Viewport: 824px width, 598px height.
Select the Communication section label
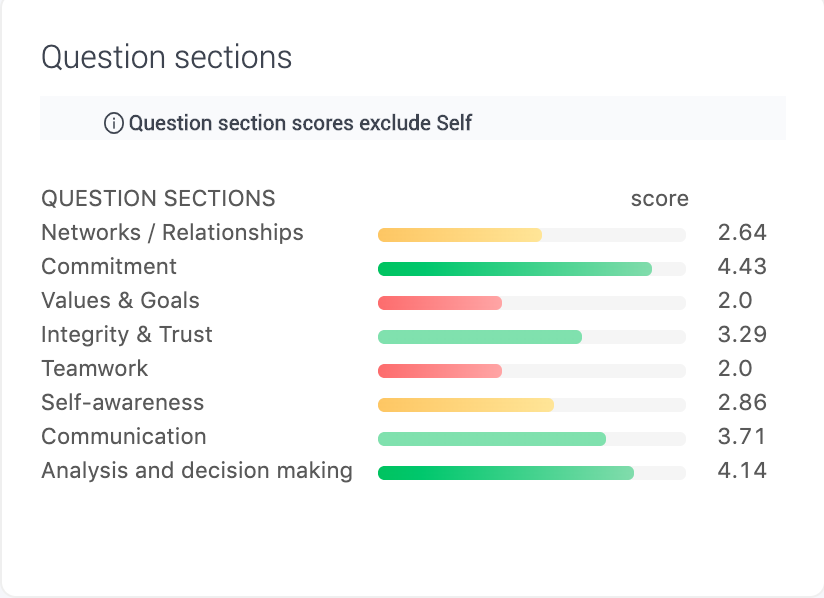[x=123, y=437]
